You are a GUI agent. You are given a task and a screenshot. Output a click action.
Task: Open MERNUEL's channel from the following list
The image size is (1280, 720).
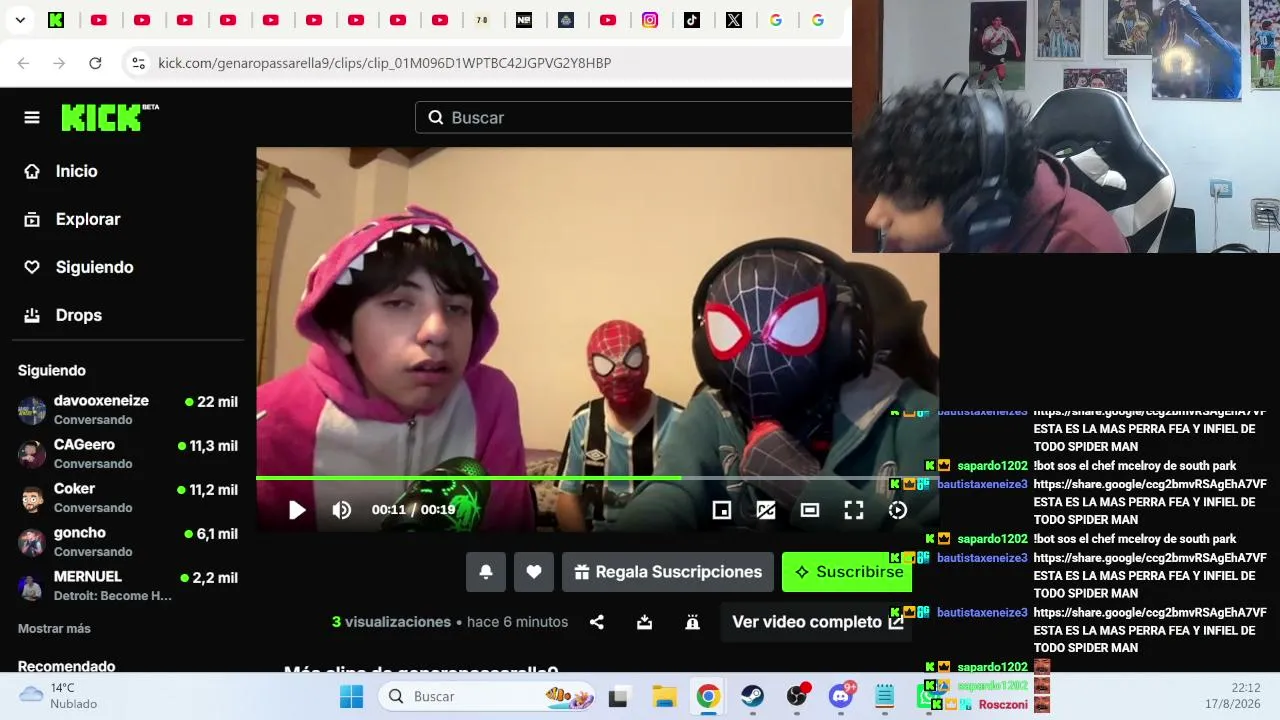point(128,585)
